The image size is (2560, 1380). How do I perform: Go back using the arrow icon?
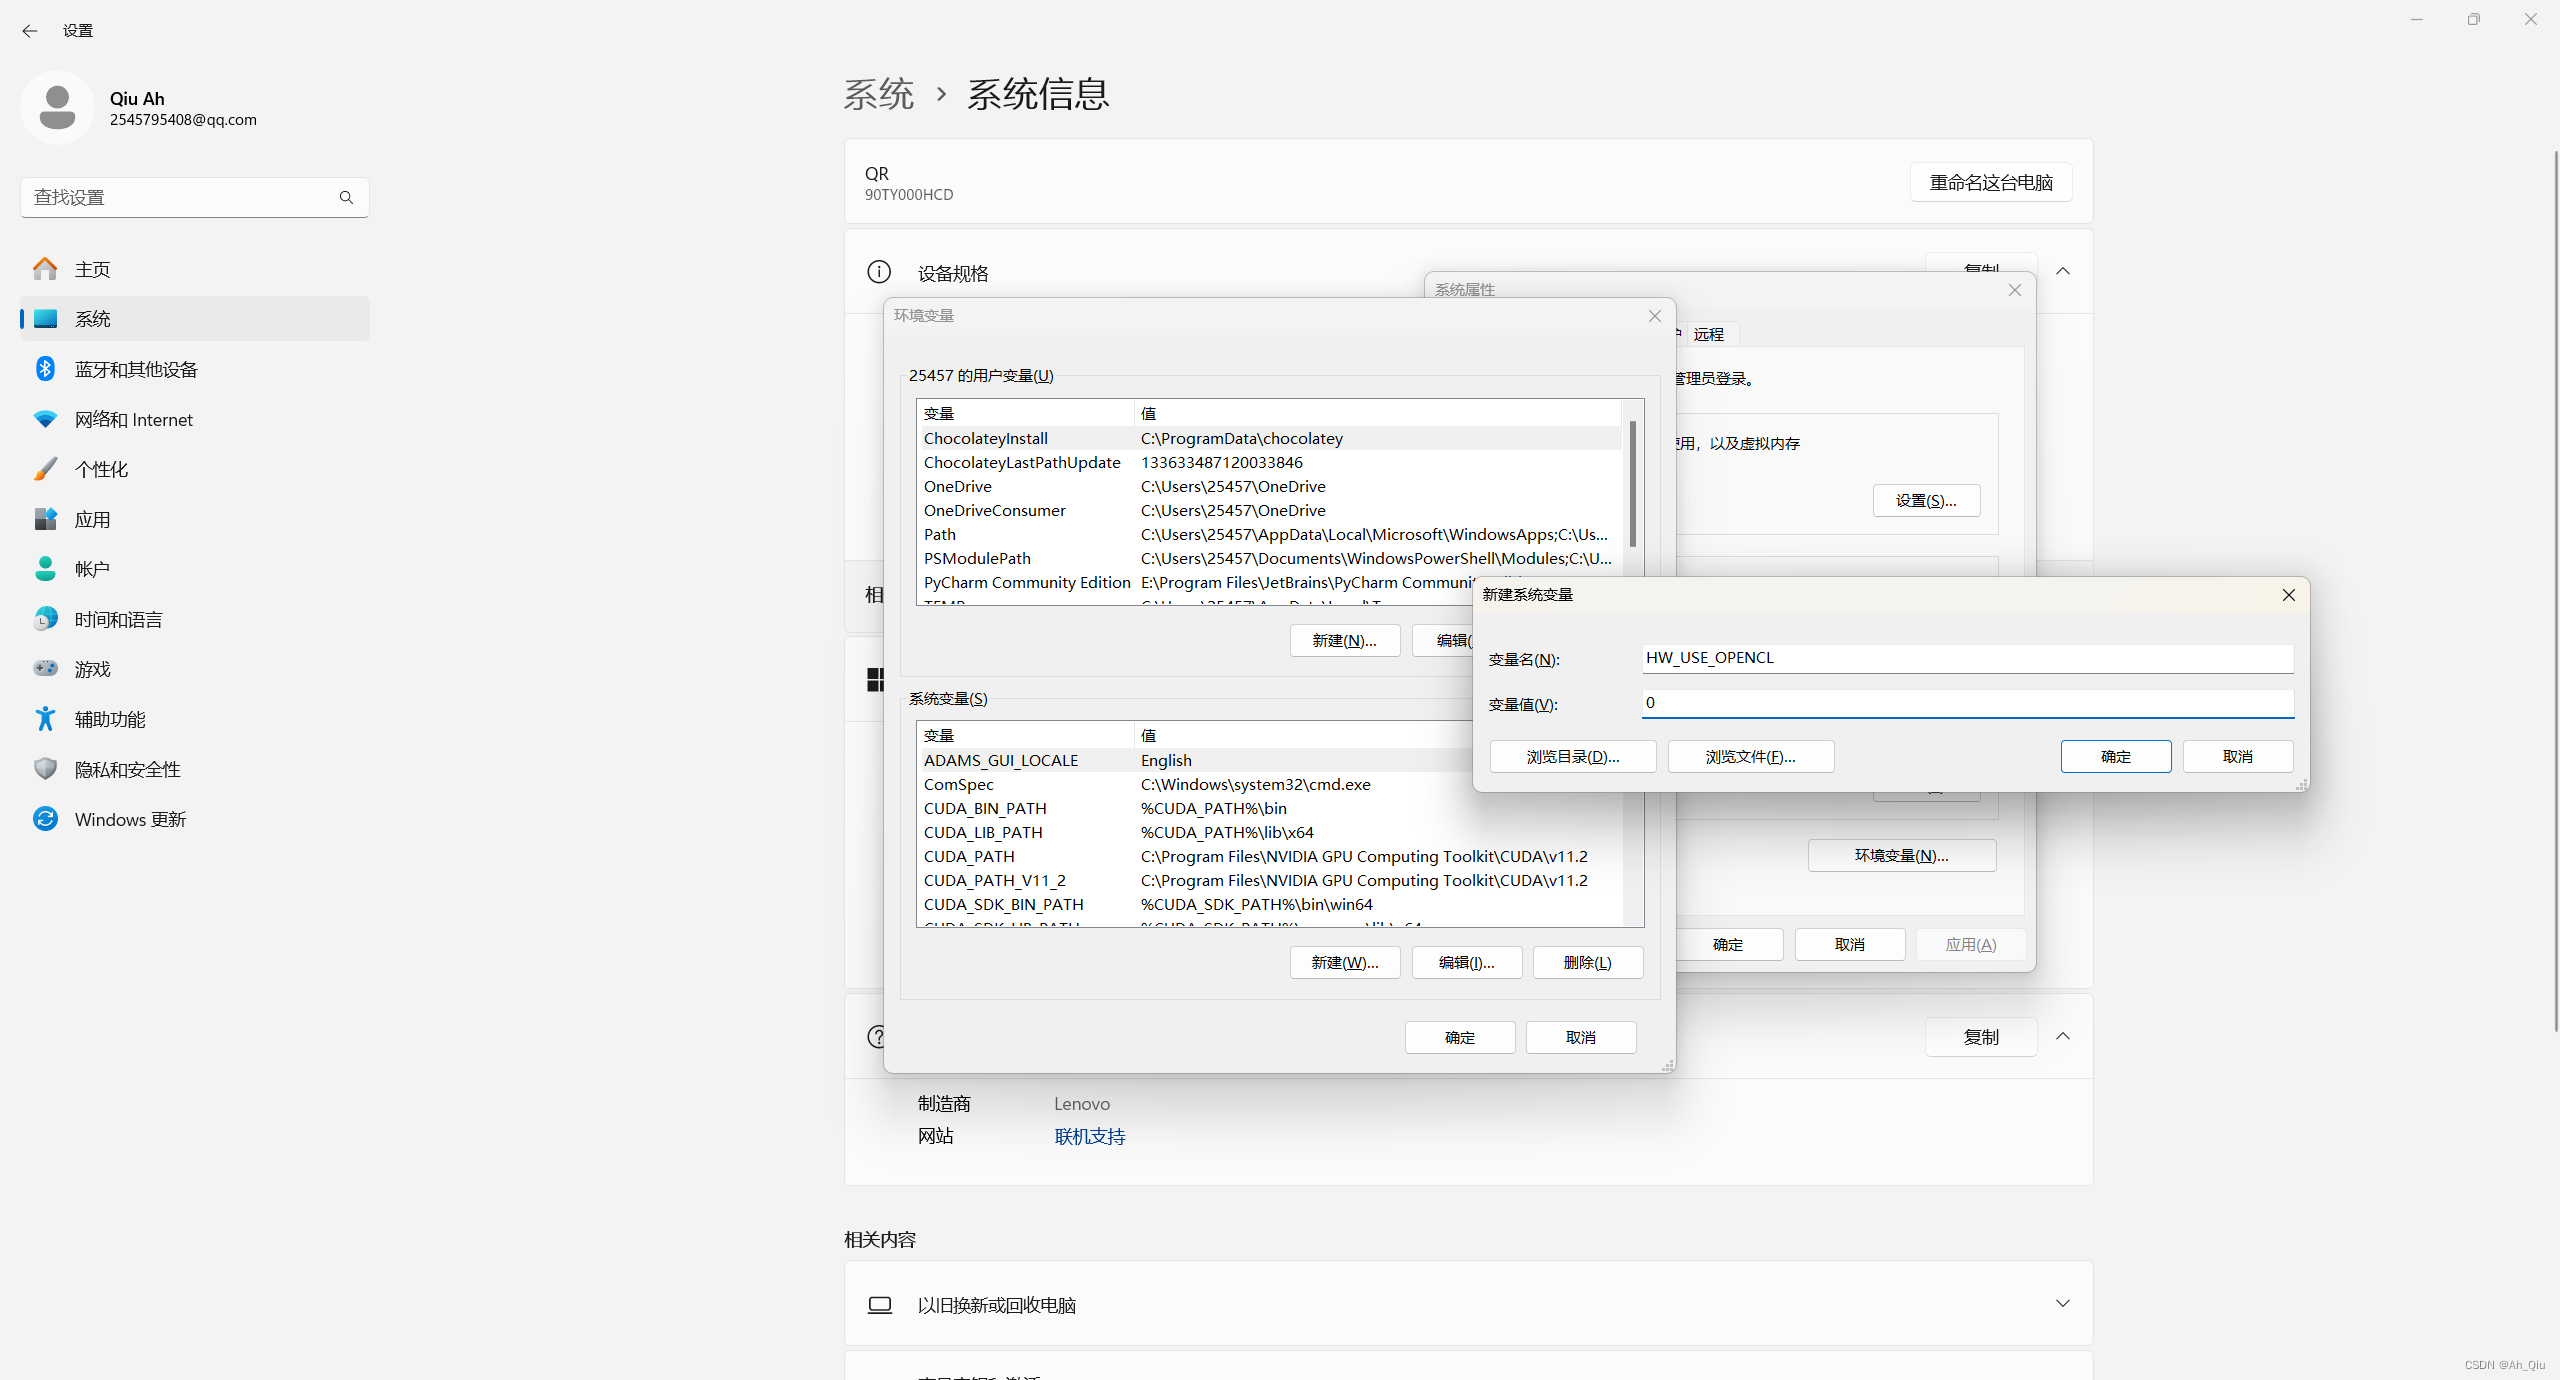29,31
